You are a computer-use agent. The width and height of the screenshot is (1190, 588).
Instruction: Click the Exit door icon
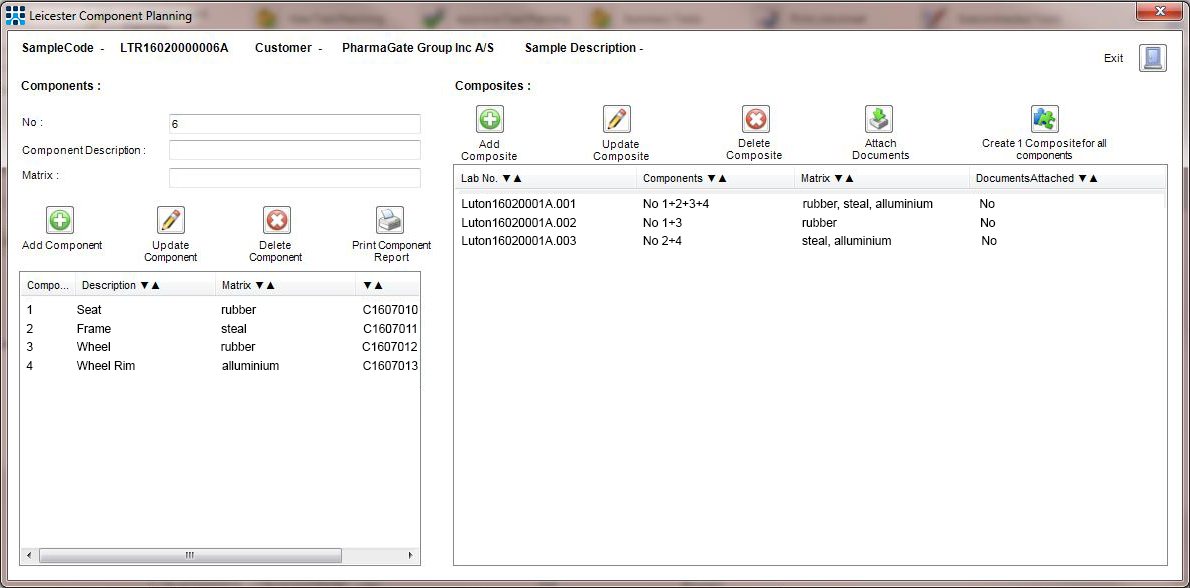(1153, 58)
